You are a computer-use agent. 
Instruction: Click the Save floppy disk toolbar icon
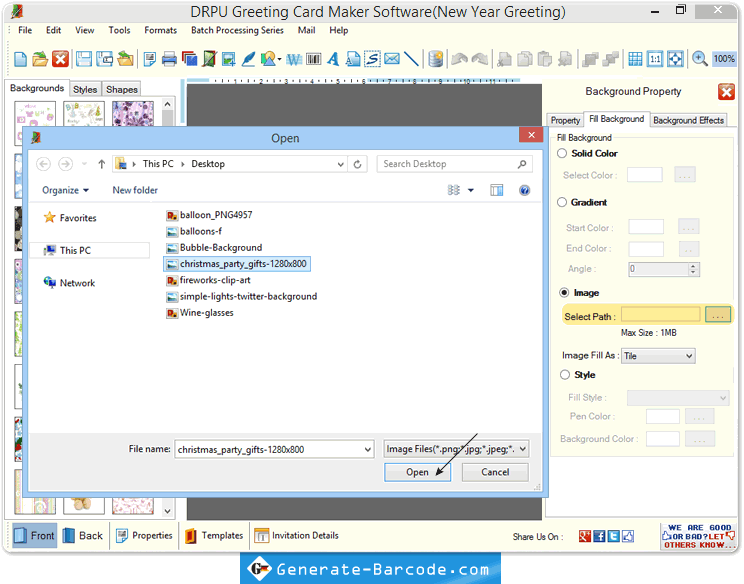click(84, 59)
